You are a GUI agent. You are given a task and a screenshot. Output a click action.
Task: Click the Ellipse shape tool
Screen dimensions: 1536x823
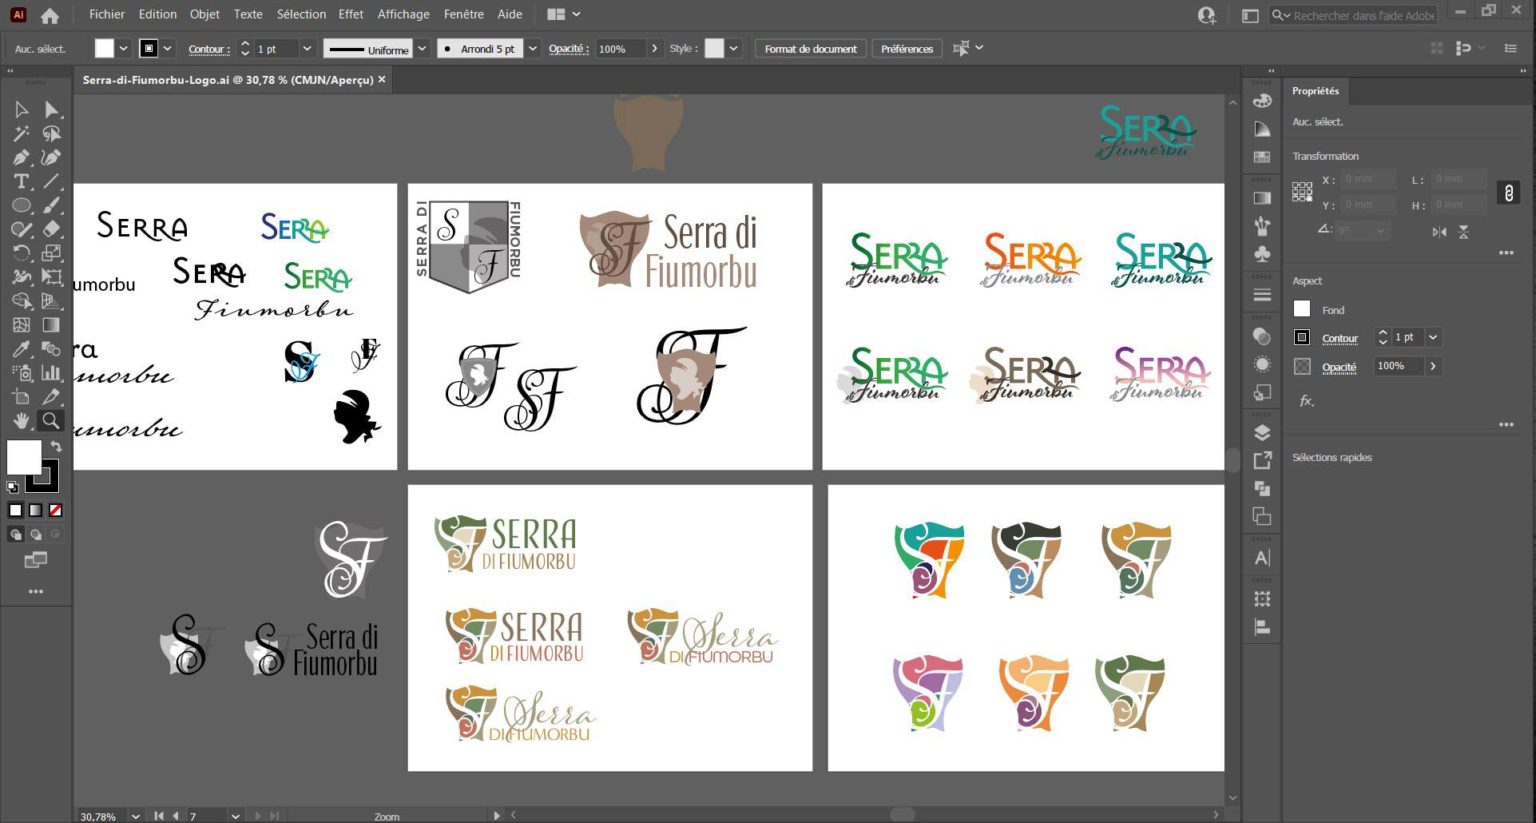[21, 205]
